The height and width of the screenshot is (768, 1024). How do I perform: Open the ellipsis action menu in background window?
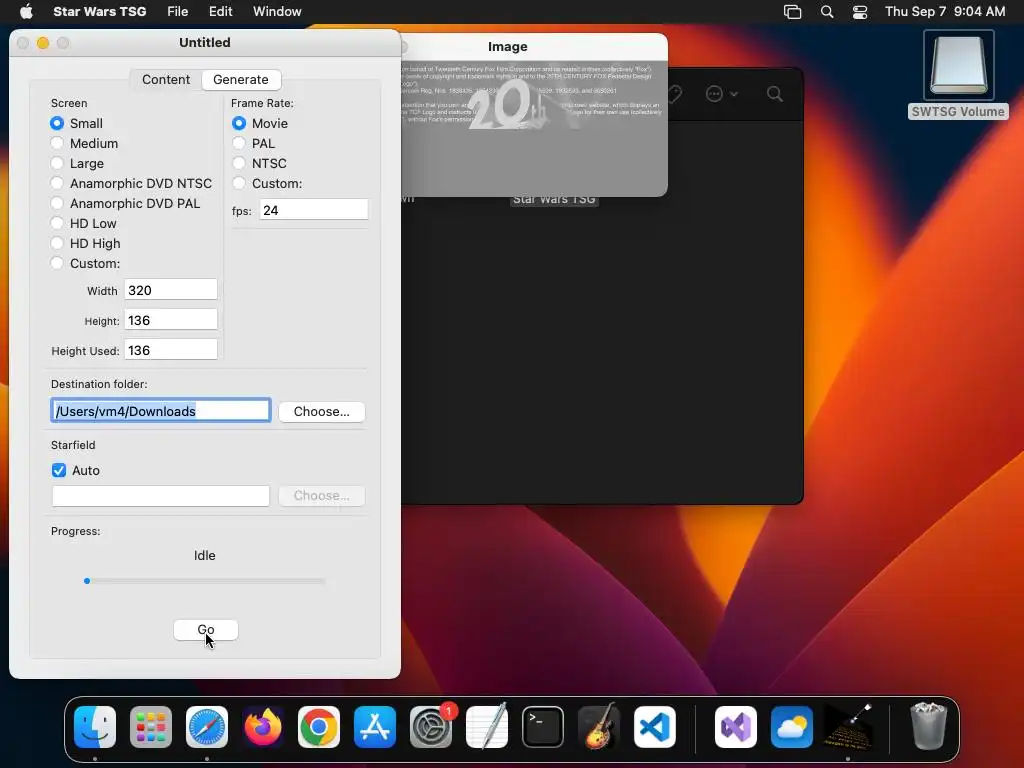721,94
